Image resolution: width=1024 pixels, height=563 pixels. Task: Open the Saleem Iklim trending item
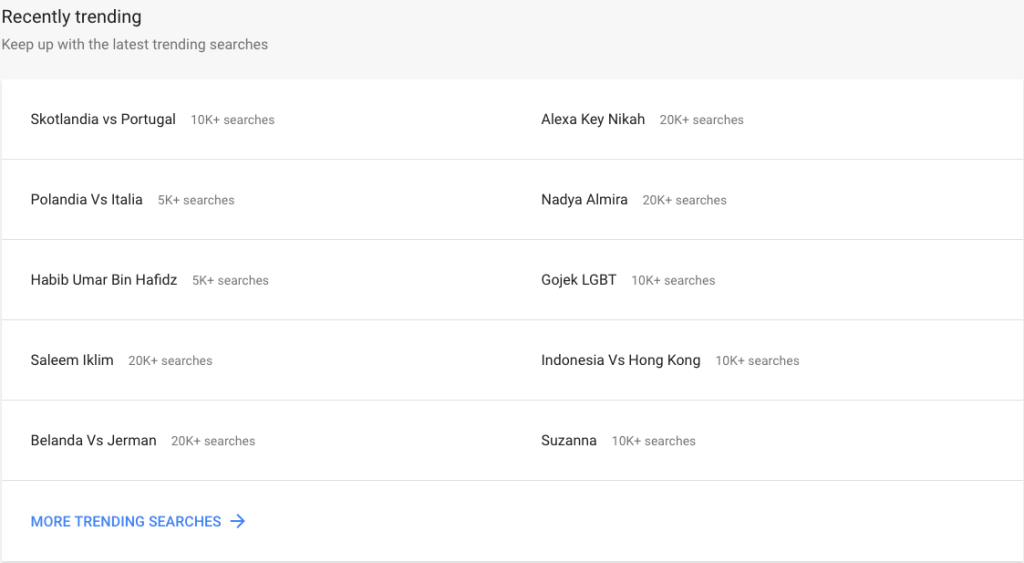pyautogui.click(x=72, y=361)
